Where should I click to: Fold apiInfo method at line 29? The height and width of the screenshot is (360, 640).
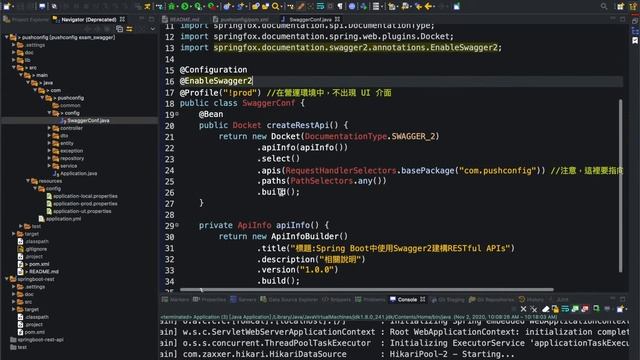tap(177, 225)
